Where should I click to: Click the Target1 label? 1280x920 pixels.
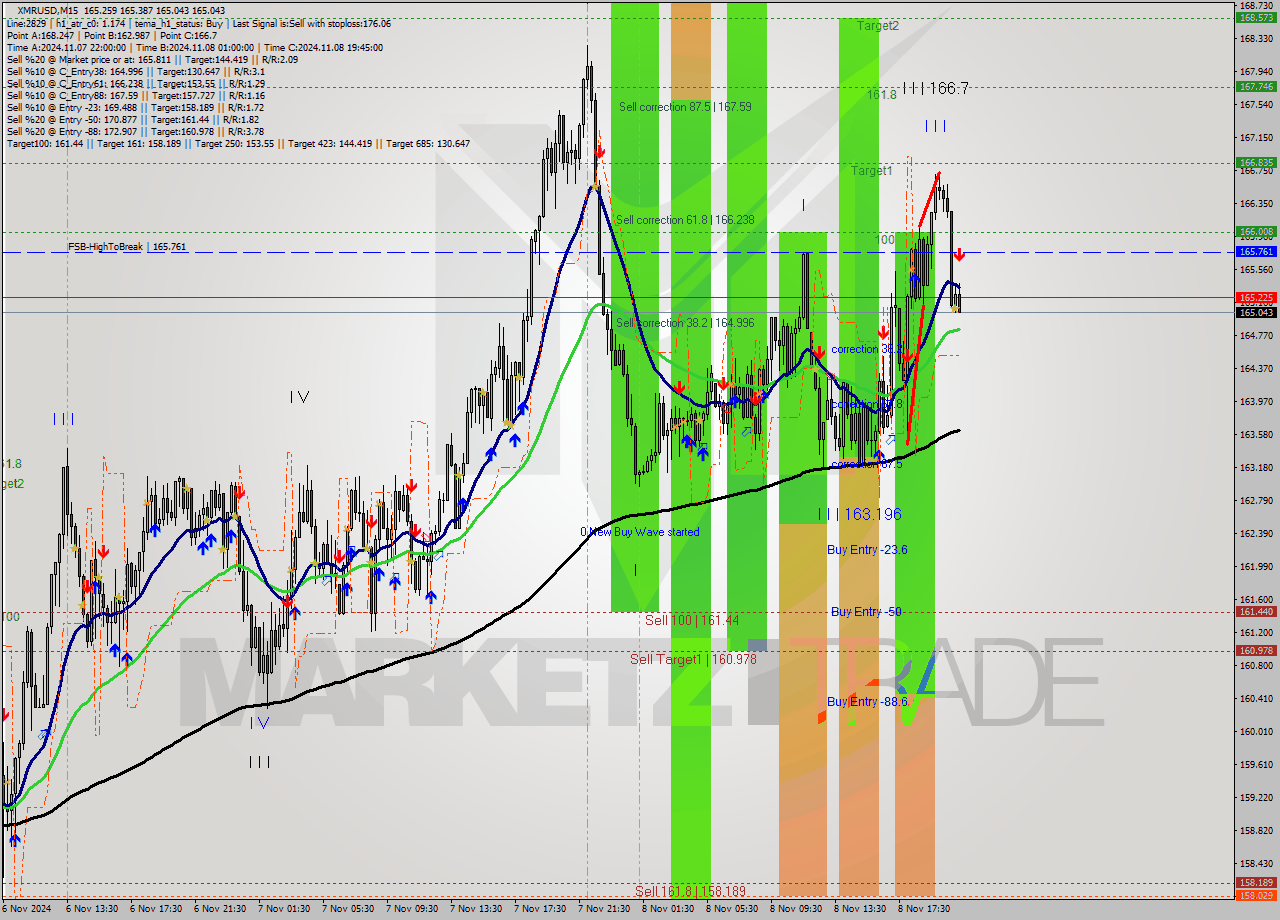pyautogui.click(x=871, y=171)
